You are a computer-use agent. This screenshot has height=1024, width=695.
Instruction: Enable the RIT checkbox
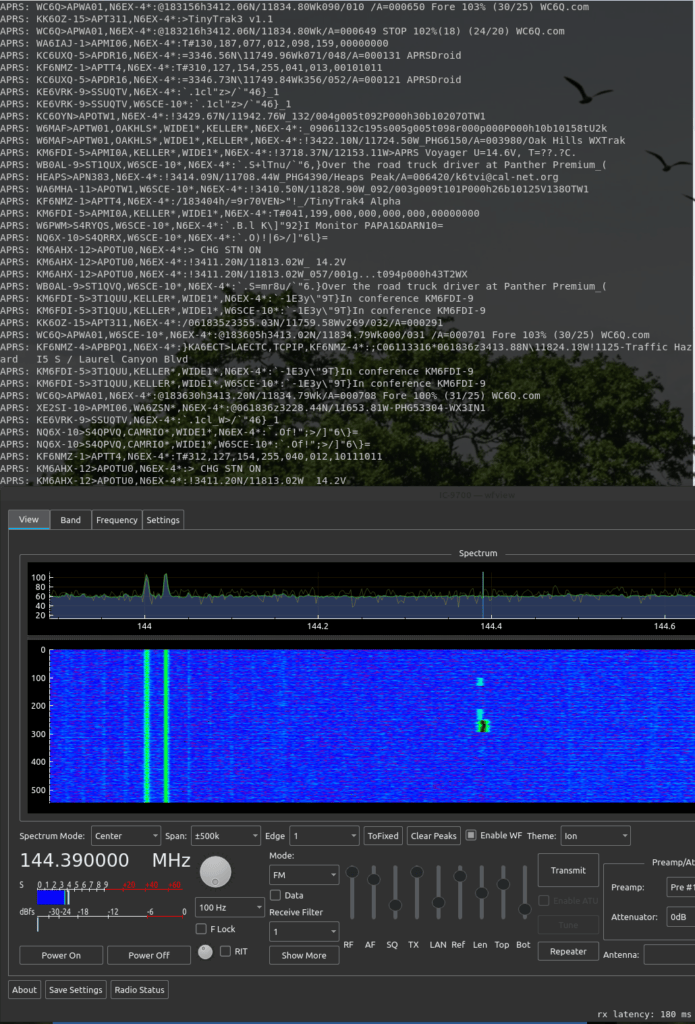click(225, 951)
